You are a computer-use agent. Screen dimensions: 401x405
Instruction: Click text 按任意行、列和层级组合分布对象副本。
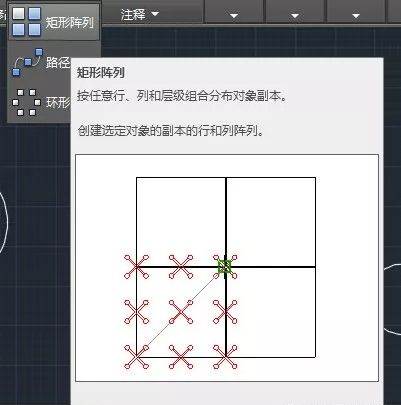(x=182, y=96)
